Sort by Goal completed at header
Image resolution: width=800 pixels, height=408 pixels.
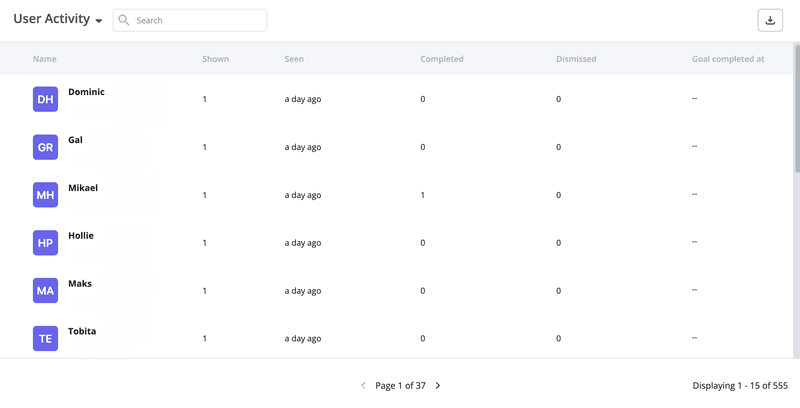click(x=728, y=59)
